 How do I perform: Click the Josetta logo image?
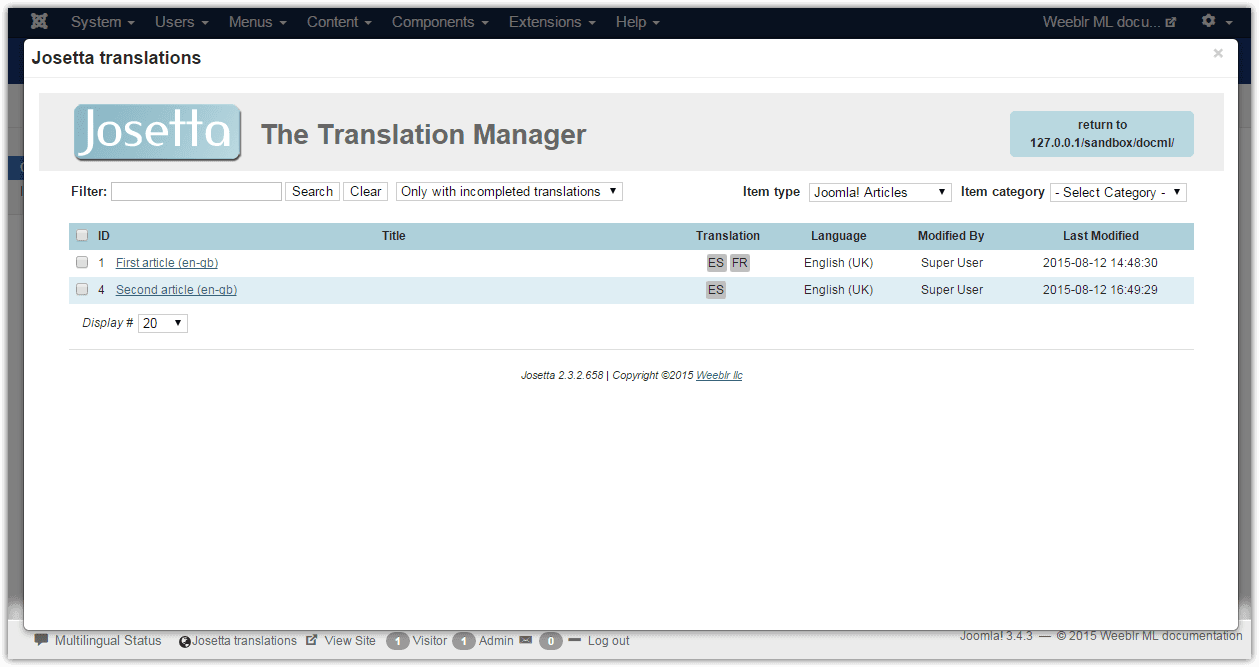158,132
